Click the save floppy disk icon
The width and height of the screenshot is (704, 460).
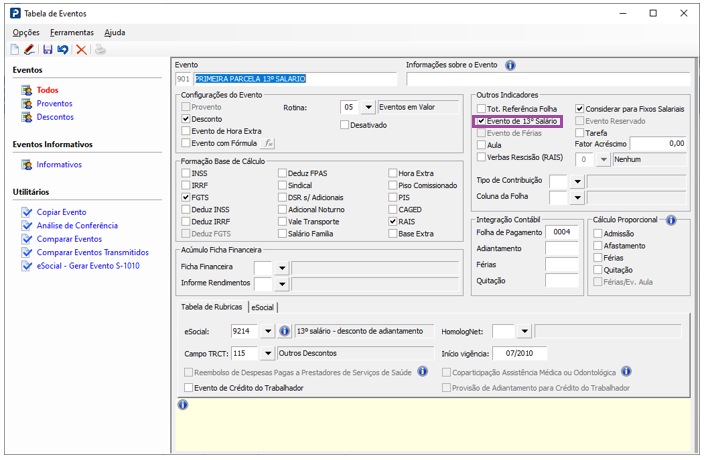click(x=47, y=49)
